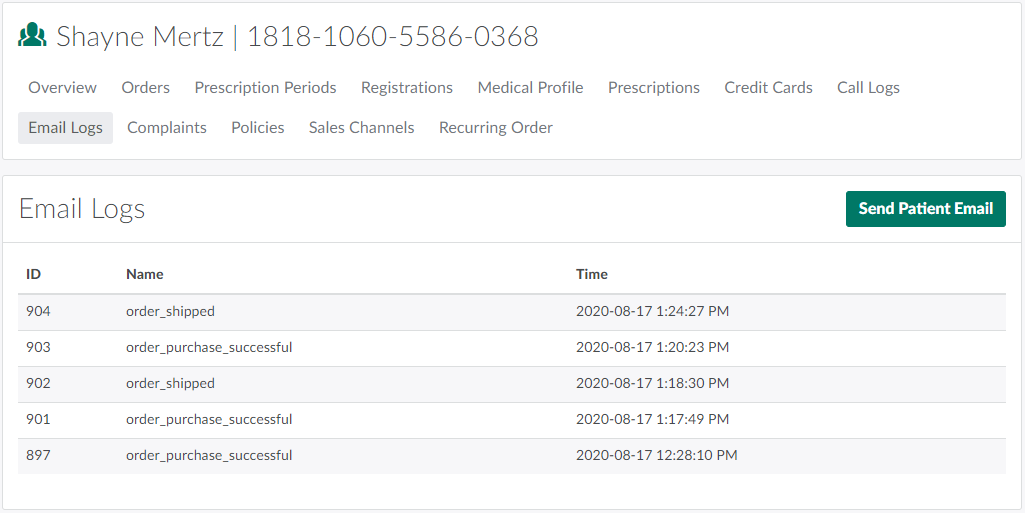Select the Email Logs tab
This screenshot has width=1025, height=513.
click(x=65, y=128)
